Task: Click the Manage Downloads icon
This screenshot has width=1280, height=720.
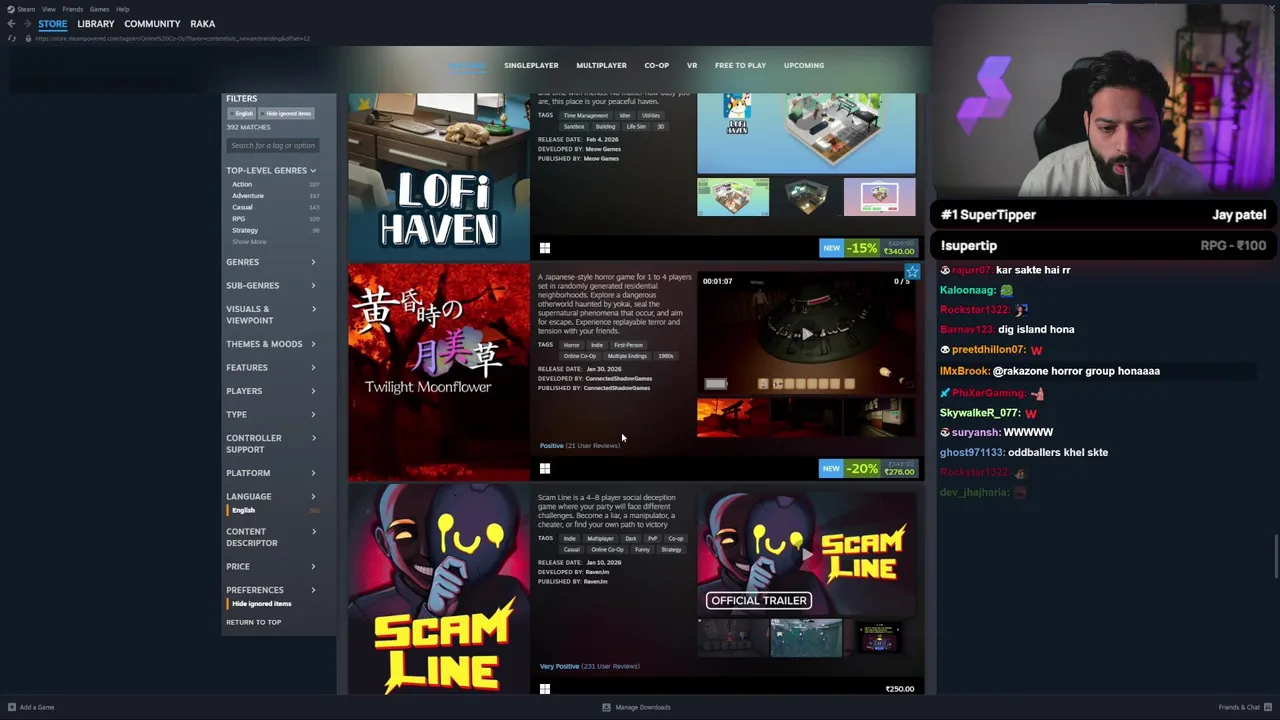Action: tap(606, 707)
